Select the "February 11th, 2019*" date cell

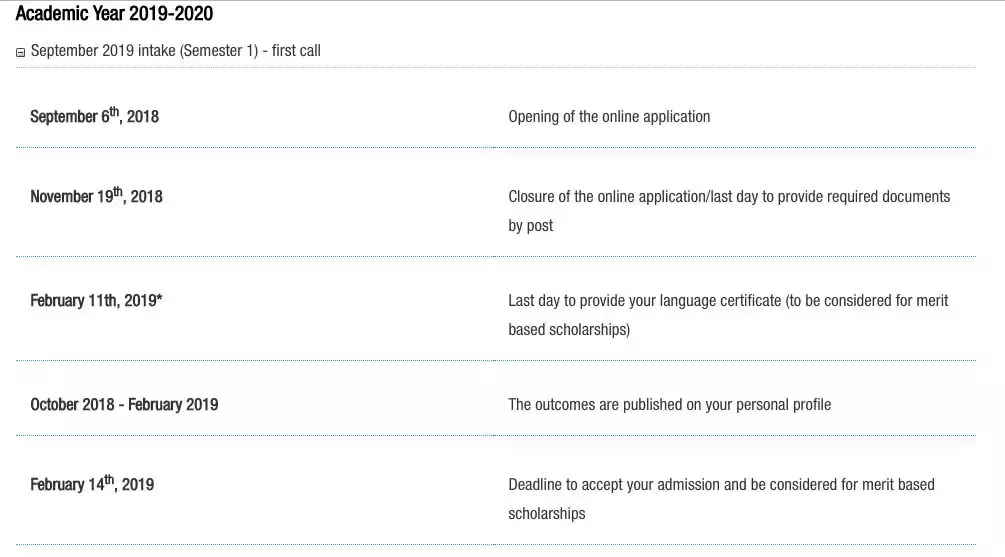click(x=94, y=300)
